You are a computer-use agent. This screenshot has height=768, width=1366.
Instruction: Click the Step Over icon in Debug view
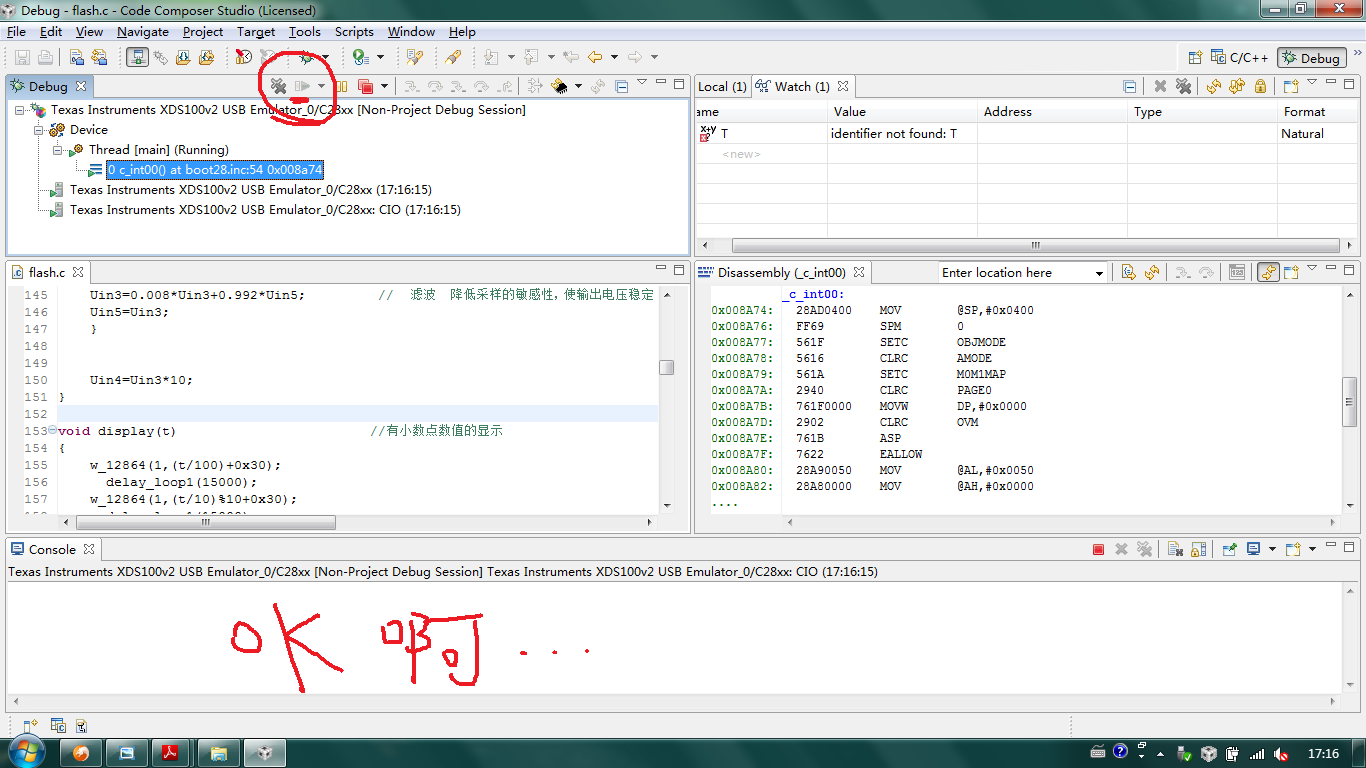pos(433,87)
